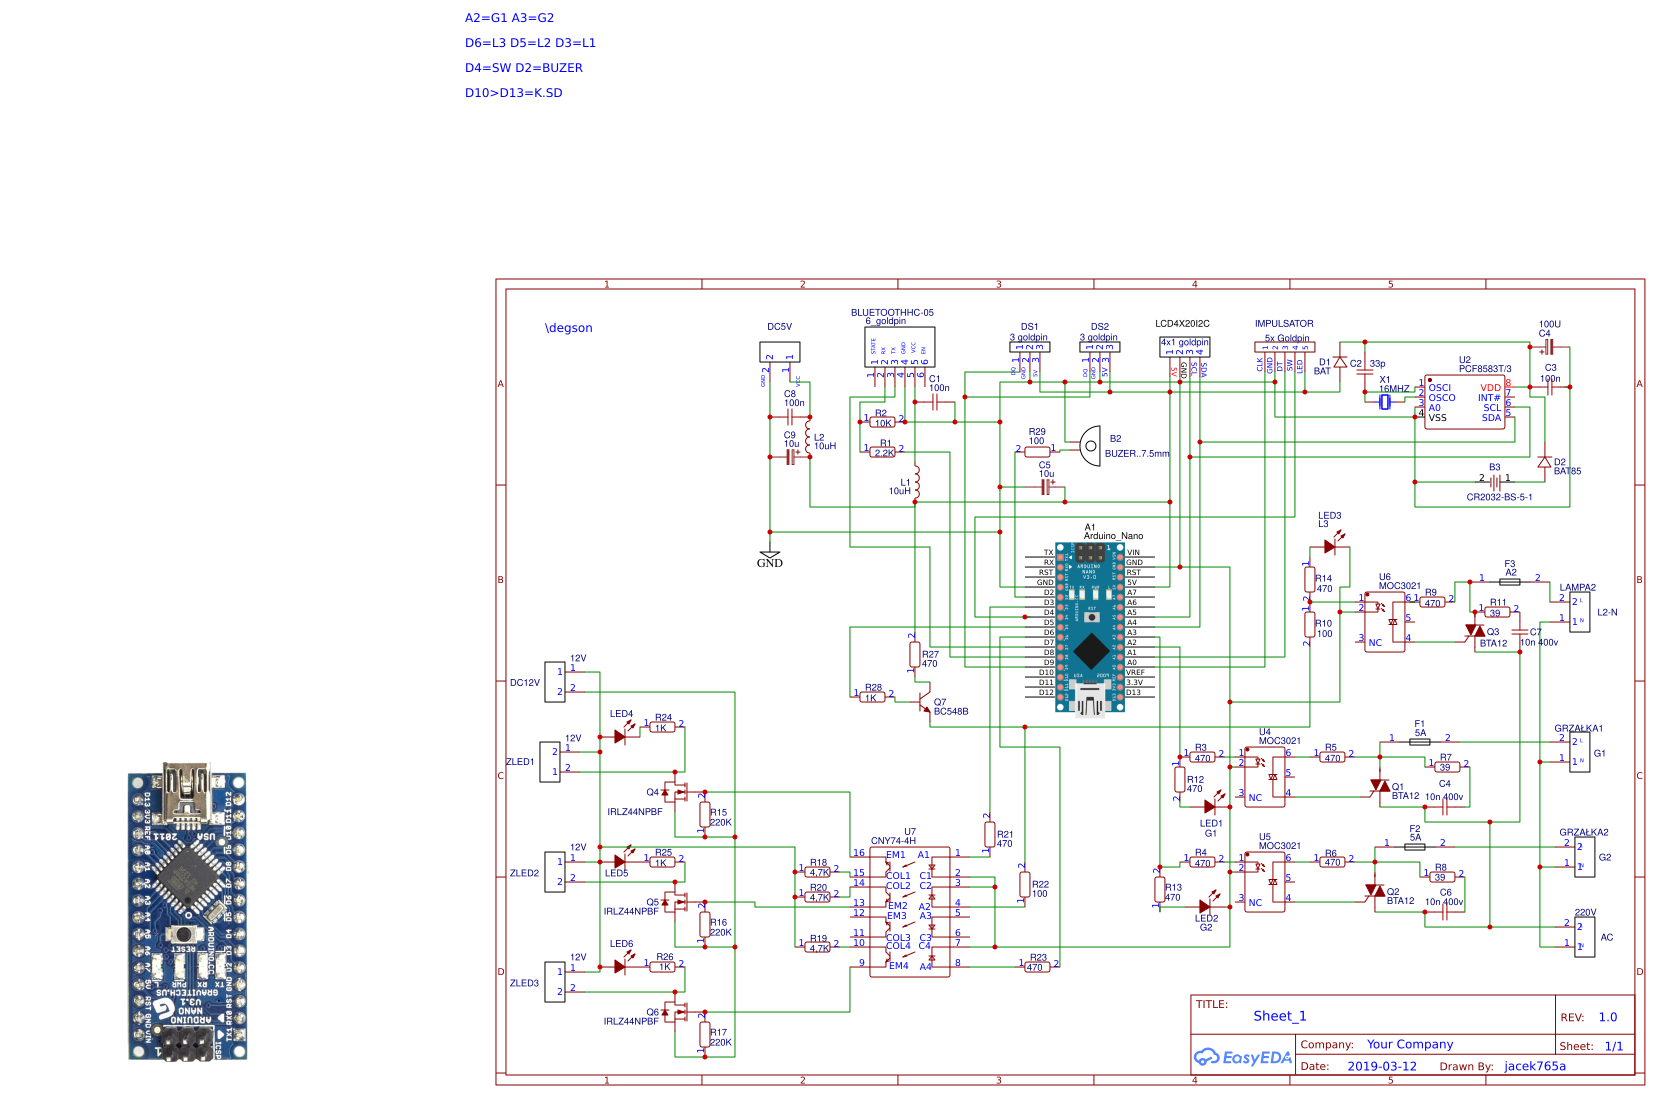The width and height of the screenshot is (1656, 1097).
Task: Click the Sheet_1 title text
Action: 1279,1016
